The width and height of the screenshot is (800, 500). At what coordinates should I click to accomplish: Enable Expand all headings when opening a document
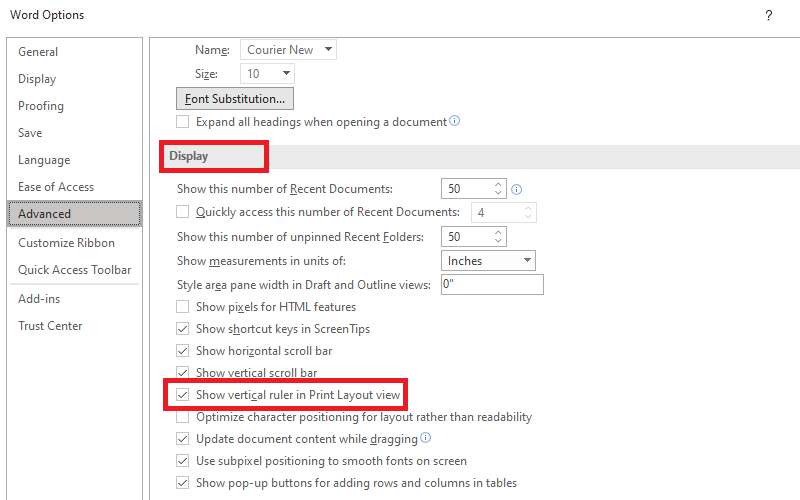pyautogui.click(x=183, y=122)
